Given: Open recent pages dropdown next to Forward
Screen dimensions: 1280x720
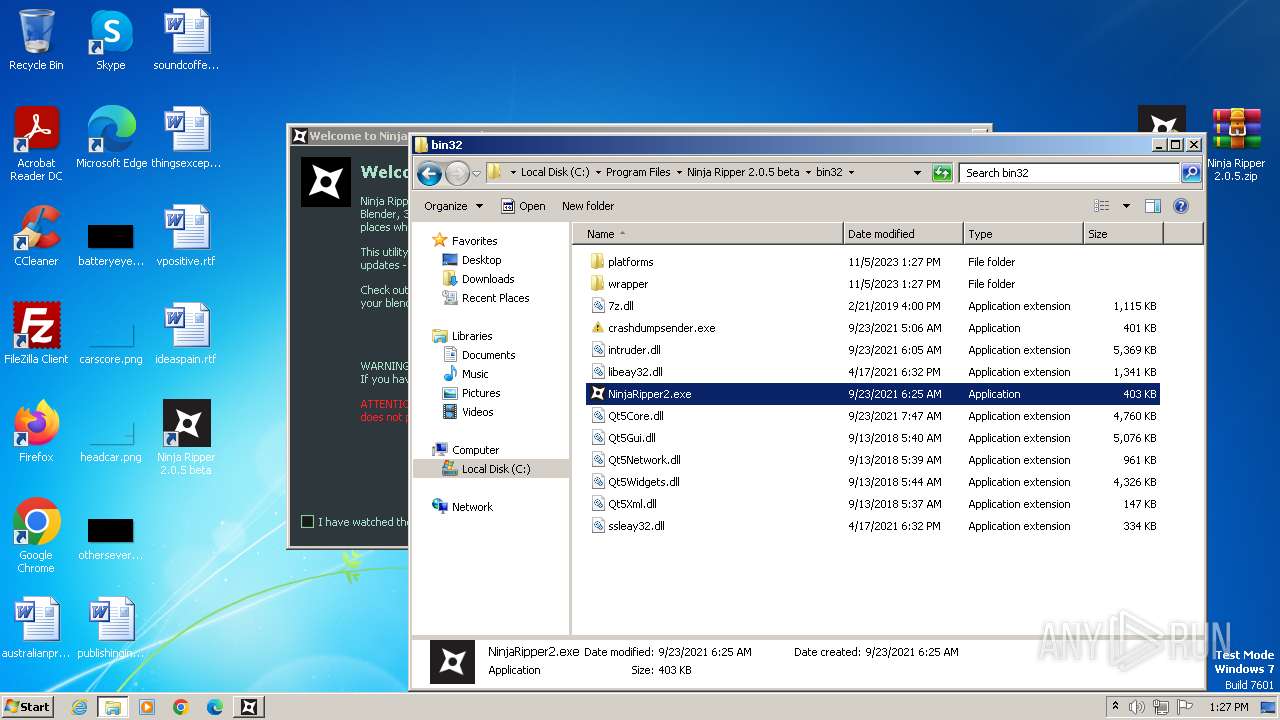Looking at the screenshot, I should point(476,173).
